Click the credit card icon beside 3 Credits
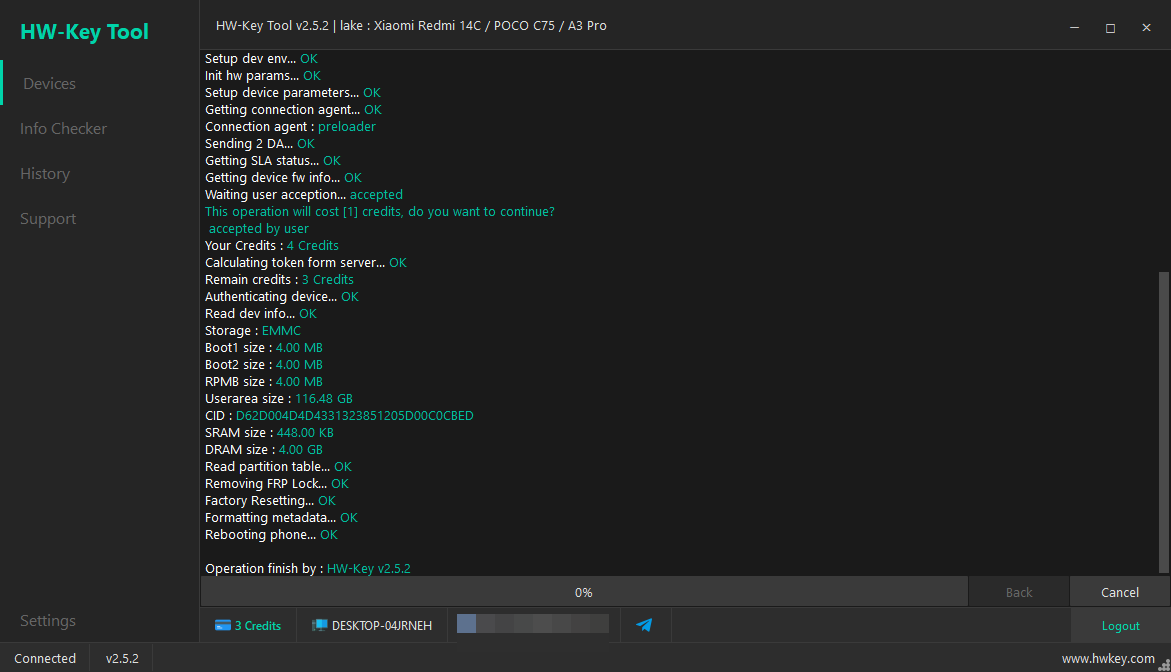 click(223, 625)
